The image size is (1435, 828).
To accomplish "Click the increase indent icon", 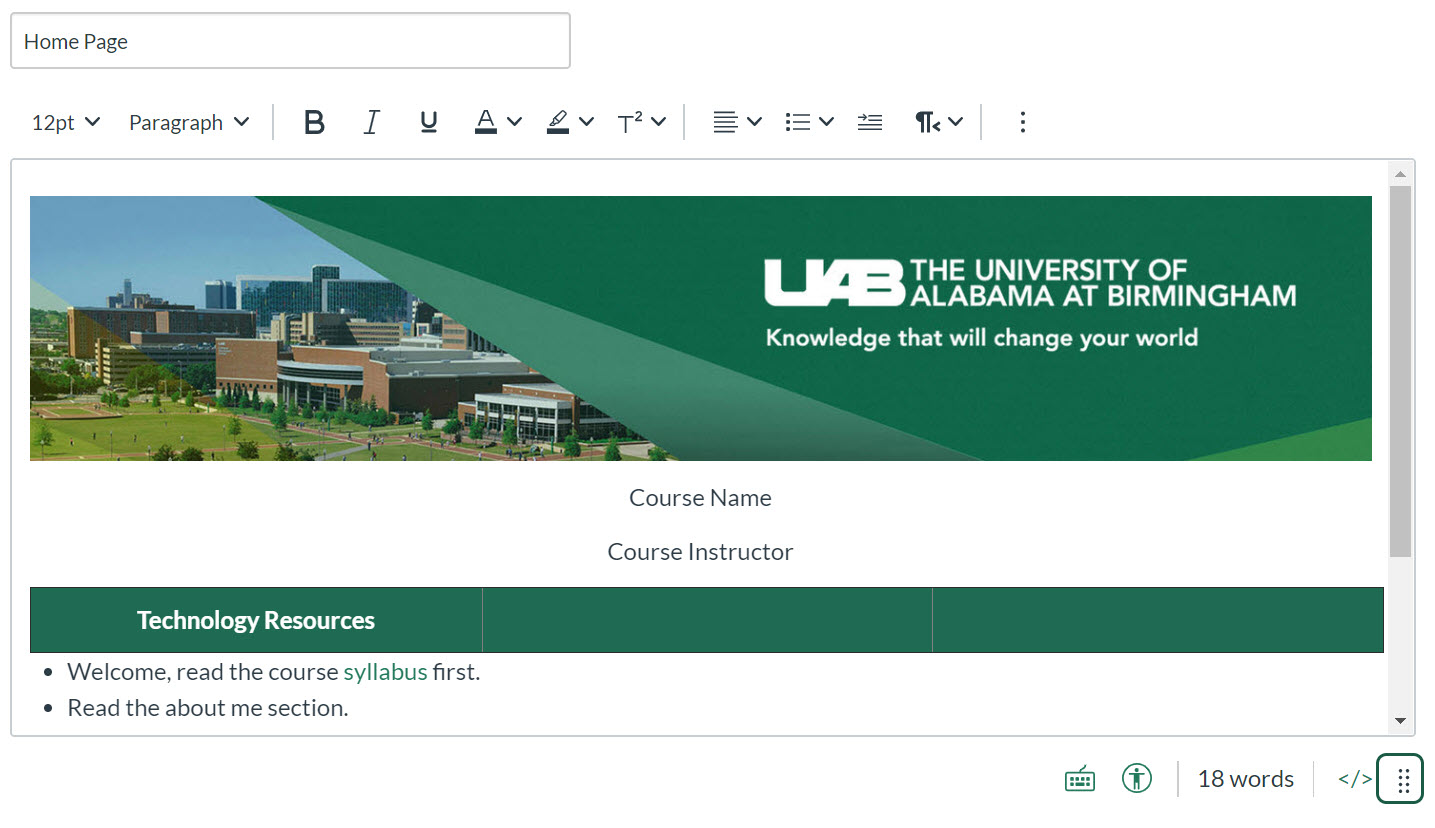I will tap(870, 122).
